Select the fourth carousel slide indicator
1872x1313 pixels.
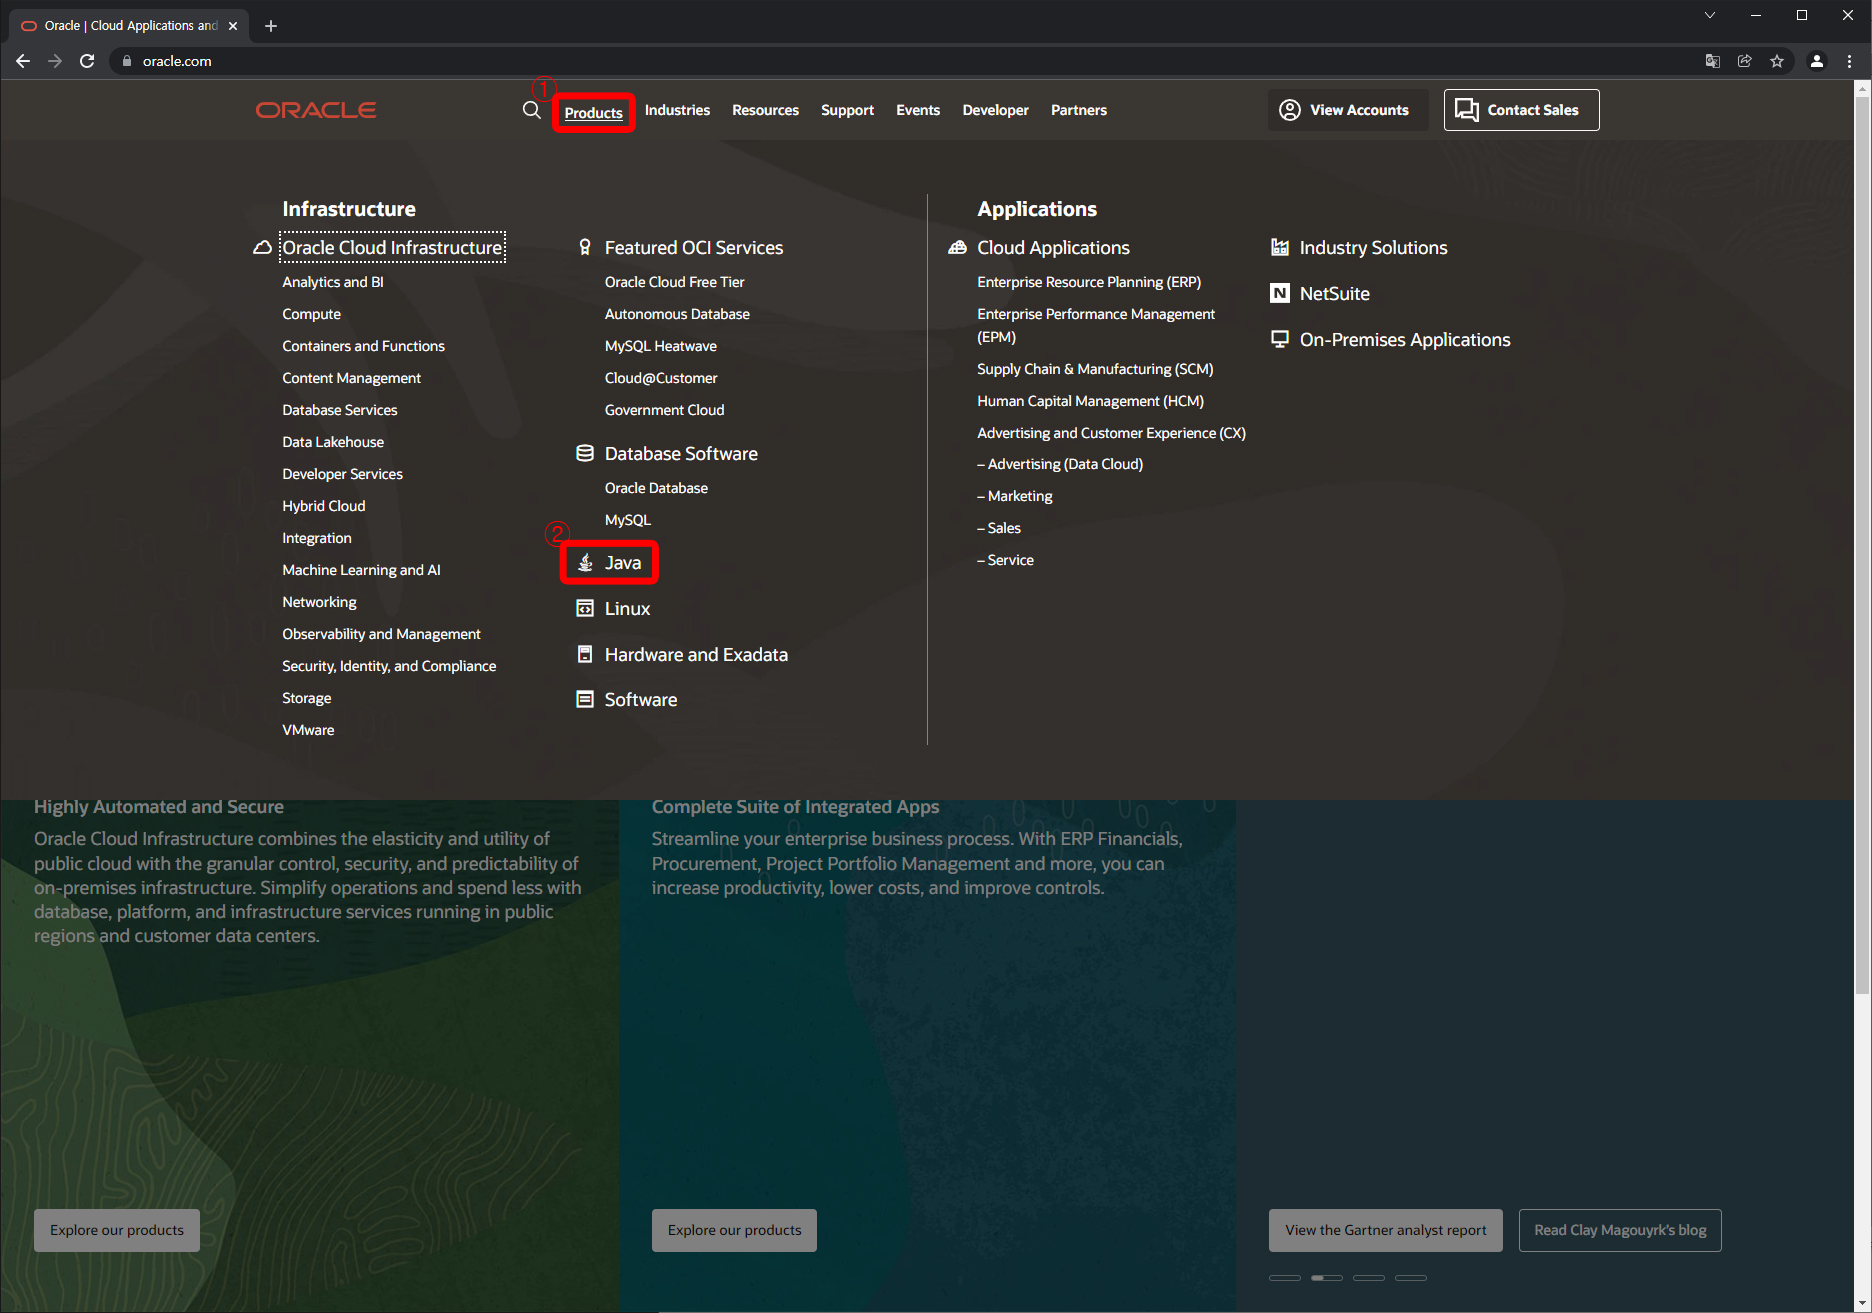1411,1278
